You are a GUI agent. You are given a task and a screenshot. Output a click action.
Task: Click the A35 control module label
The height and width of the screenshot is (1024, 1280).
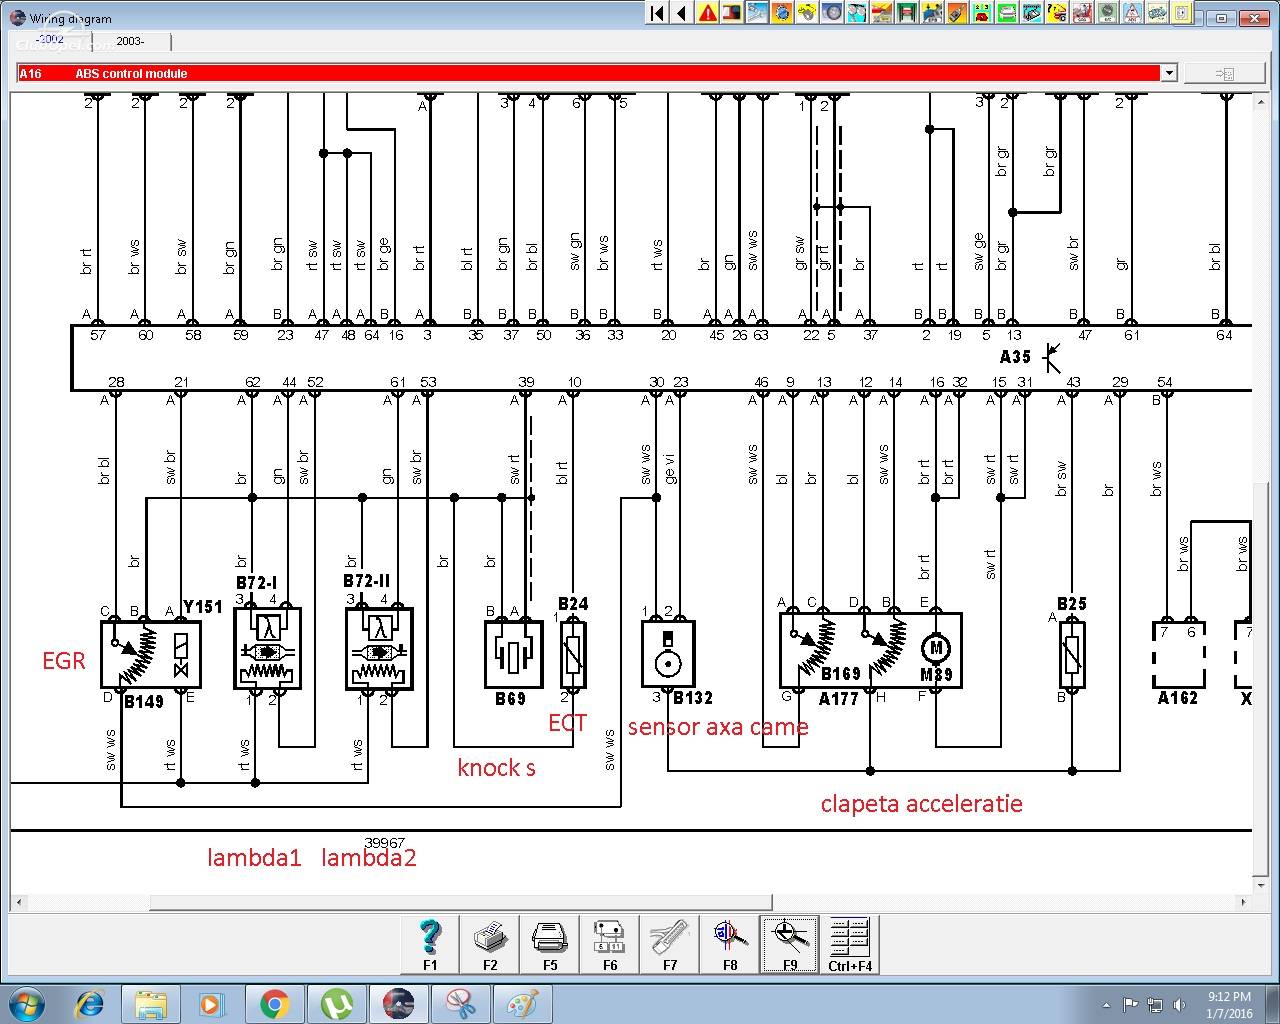point(1015,357)
